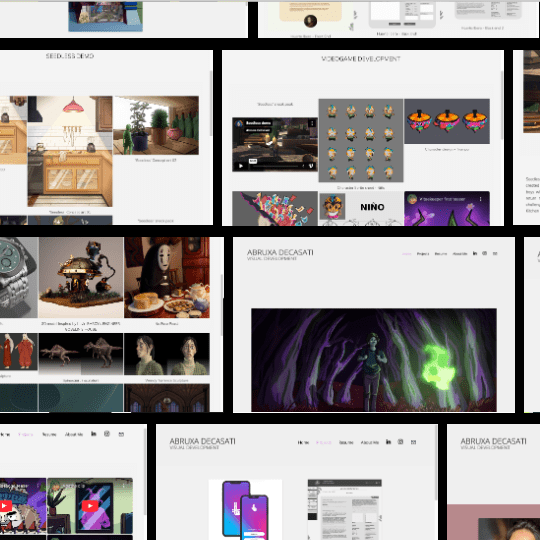Select the three trompo tops thumbnail

[447, 121]
